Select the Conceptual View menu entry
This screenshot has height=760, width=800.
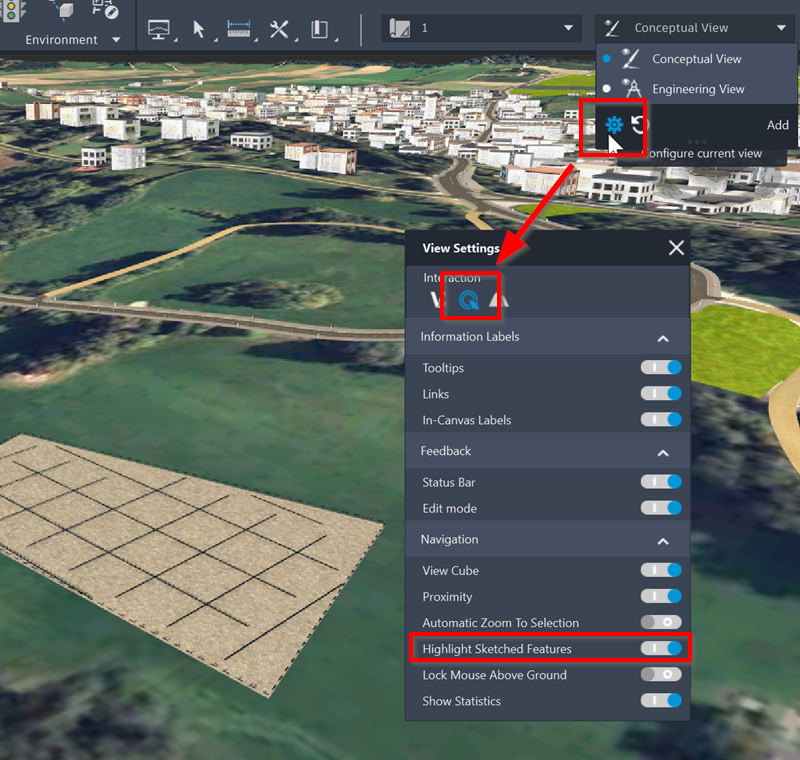[700, 59]
